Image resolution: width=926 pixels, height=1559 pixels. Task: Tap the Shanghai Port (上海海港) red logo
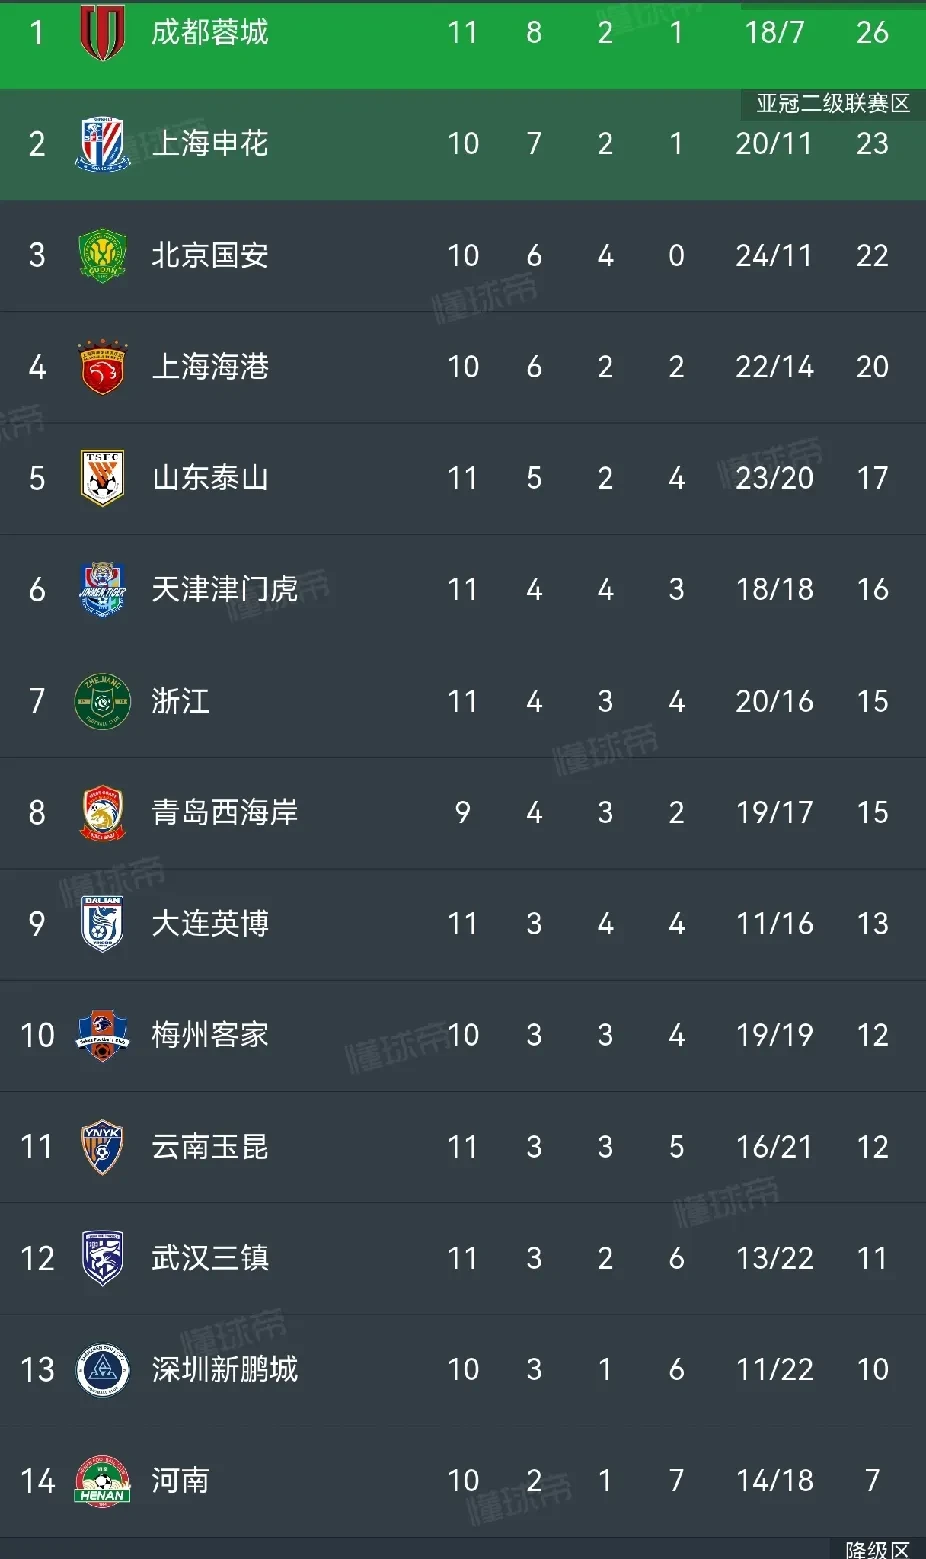point(102,367)
